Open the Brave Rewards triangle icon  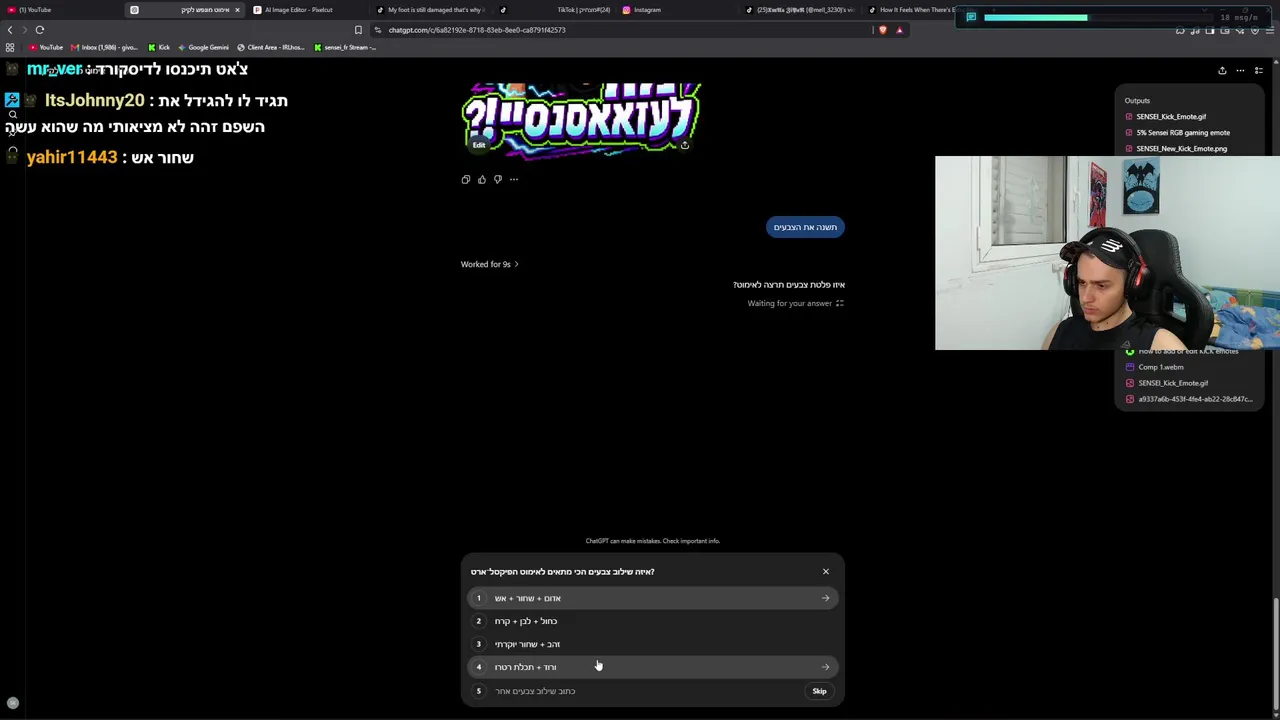pos(899,30)
